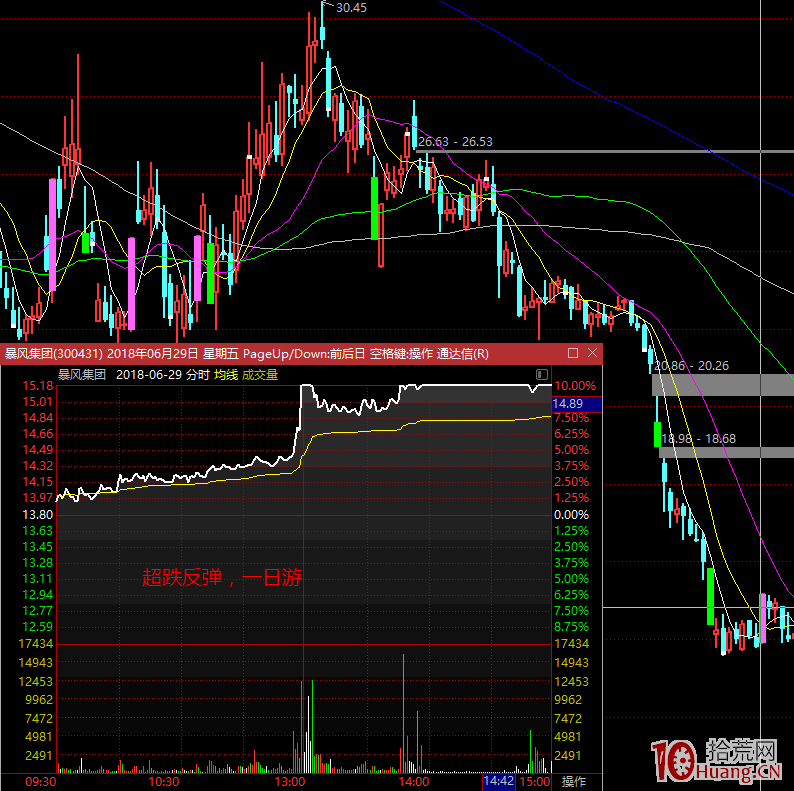Click the 12.59 lowest price axis label
The width and height of the screenshot is (794, 791).
click(x=37, y=627)
